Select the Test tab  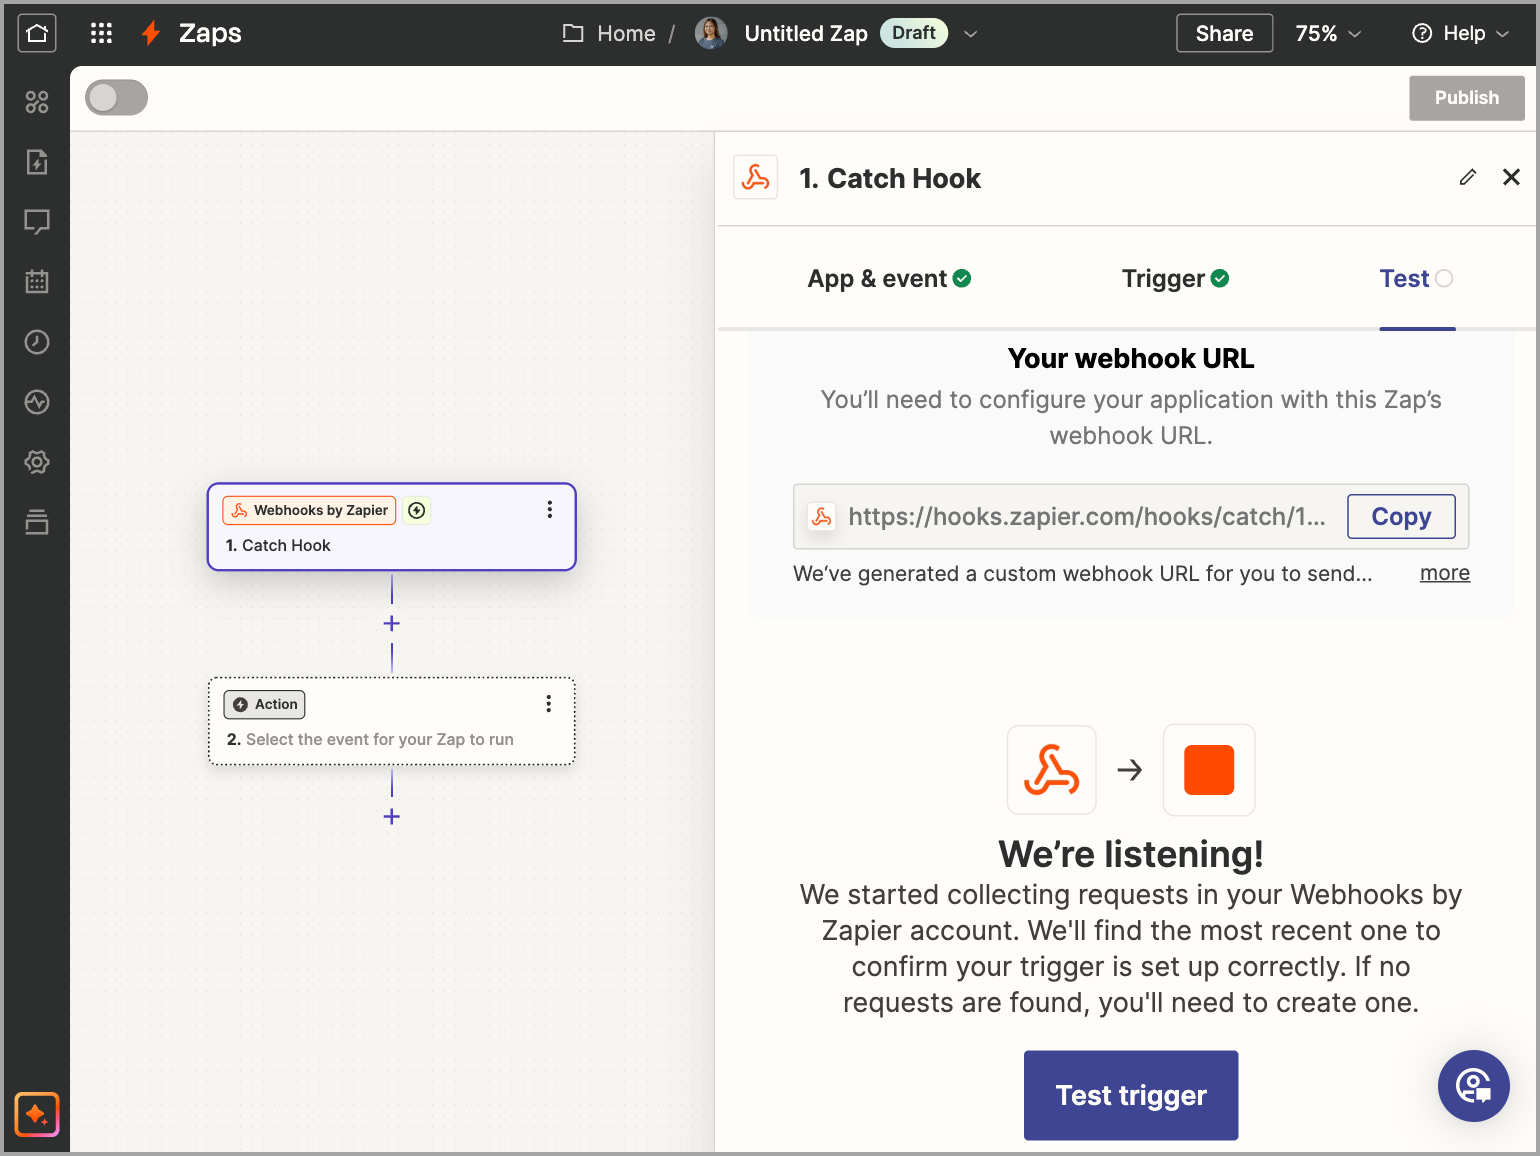(x=1416, y=279)
